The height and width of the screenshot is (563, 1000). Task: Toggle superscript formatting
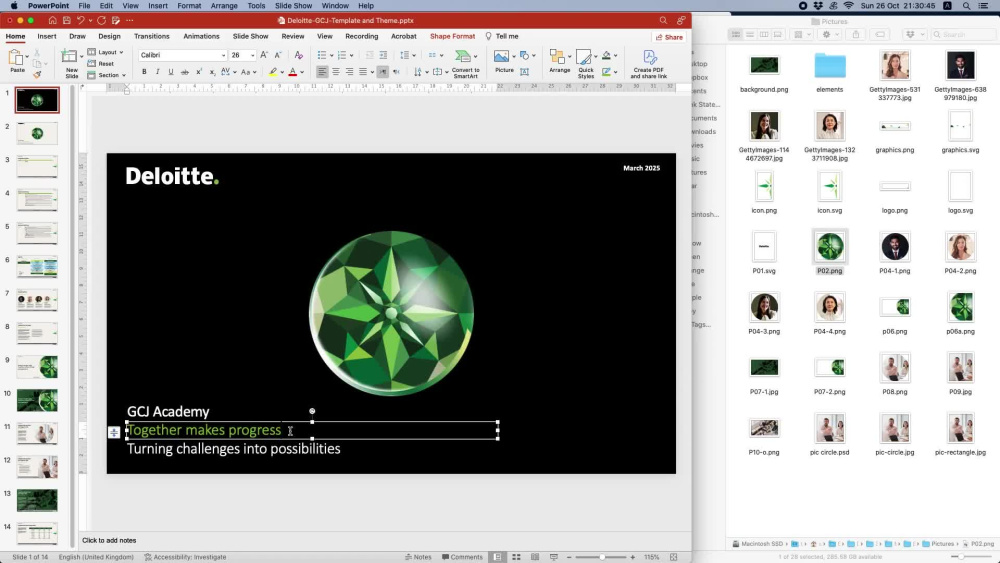click(x=199, y=72)
